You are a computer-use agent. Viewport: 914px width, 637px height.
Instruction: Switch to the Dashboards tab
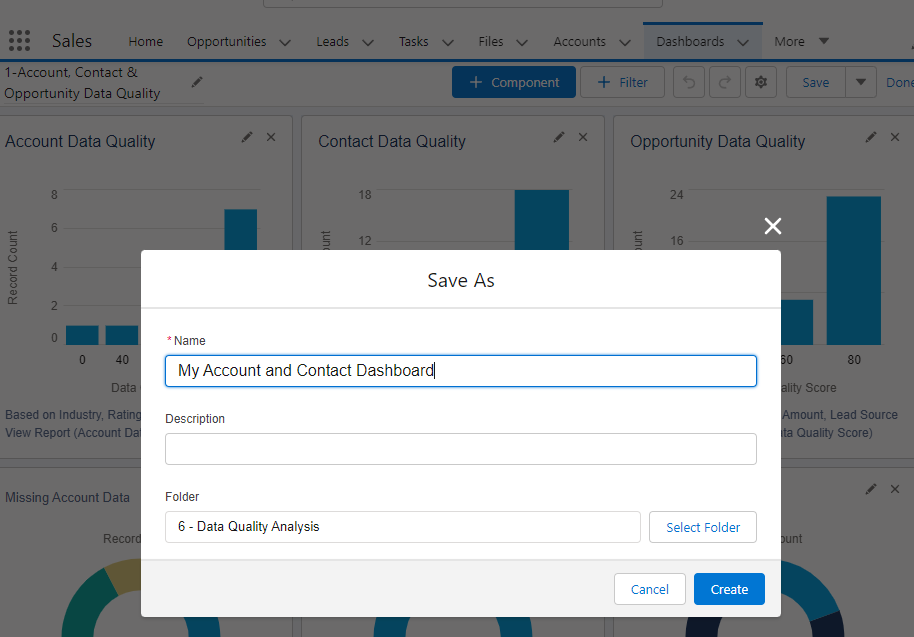(690, 41)
